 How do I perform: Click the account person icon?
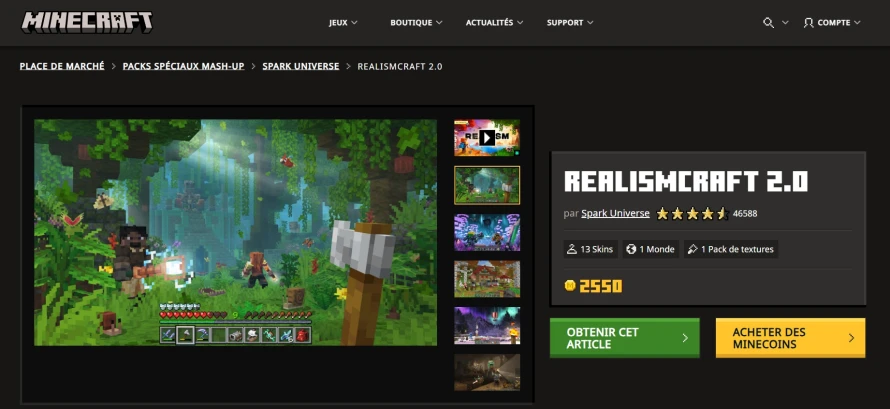pyautogui.click(x=808, y=23)
